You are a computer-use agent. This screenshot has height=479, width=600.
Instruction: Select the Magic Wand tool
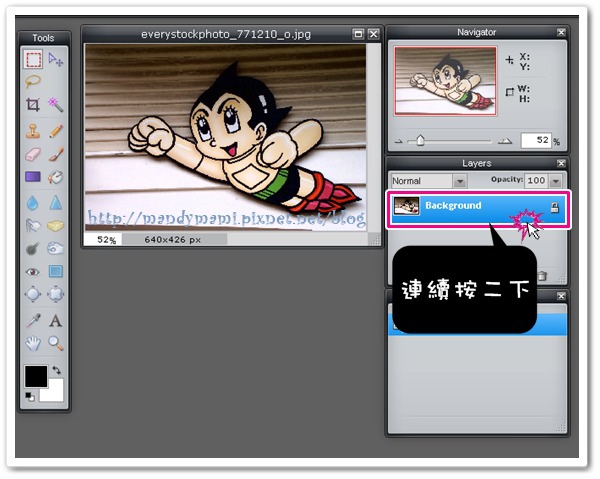pos(56,104)
